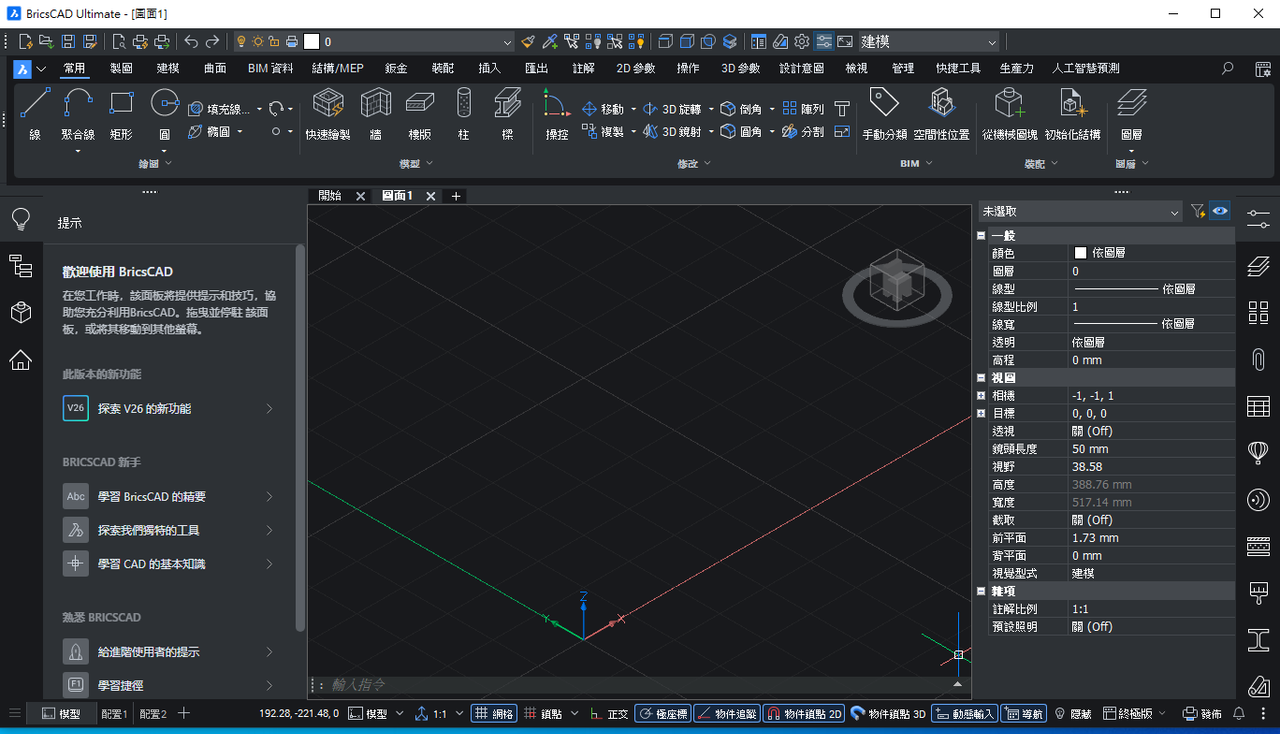
Task: Select the 聚合線 polyline tool
Action: (78, 114)
